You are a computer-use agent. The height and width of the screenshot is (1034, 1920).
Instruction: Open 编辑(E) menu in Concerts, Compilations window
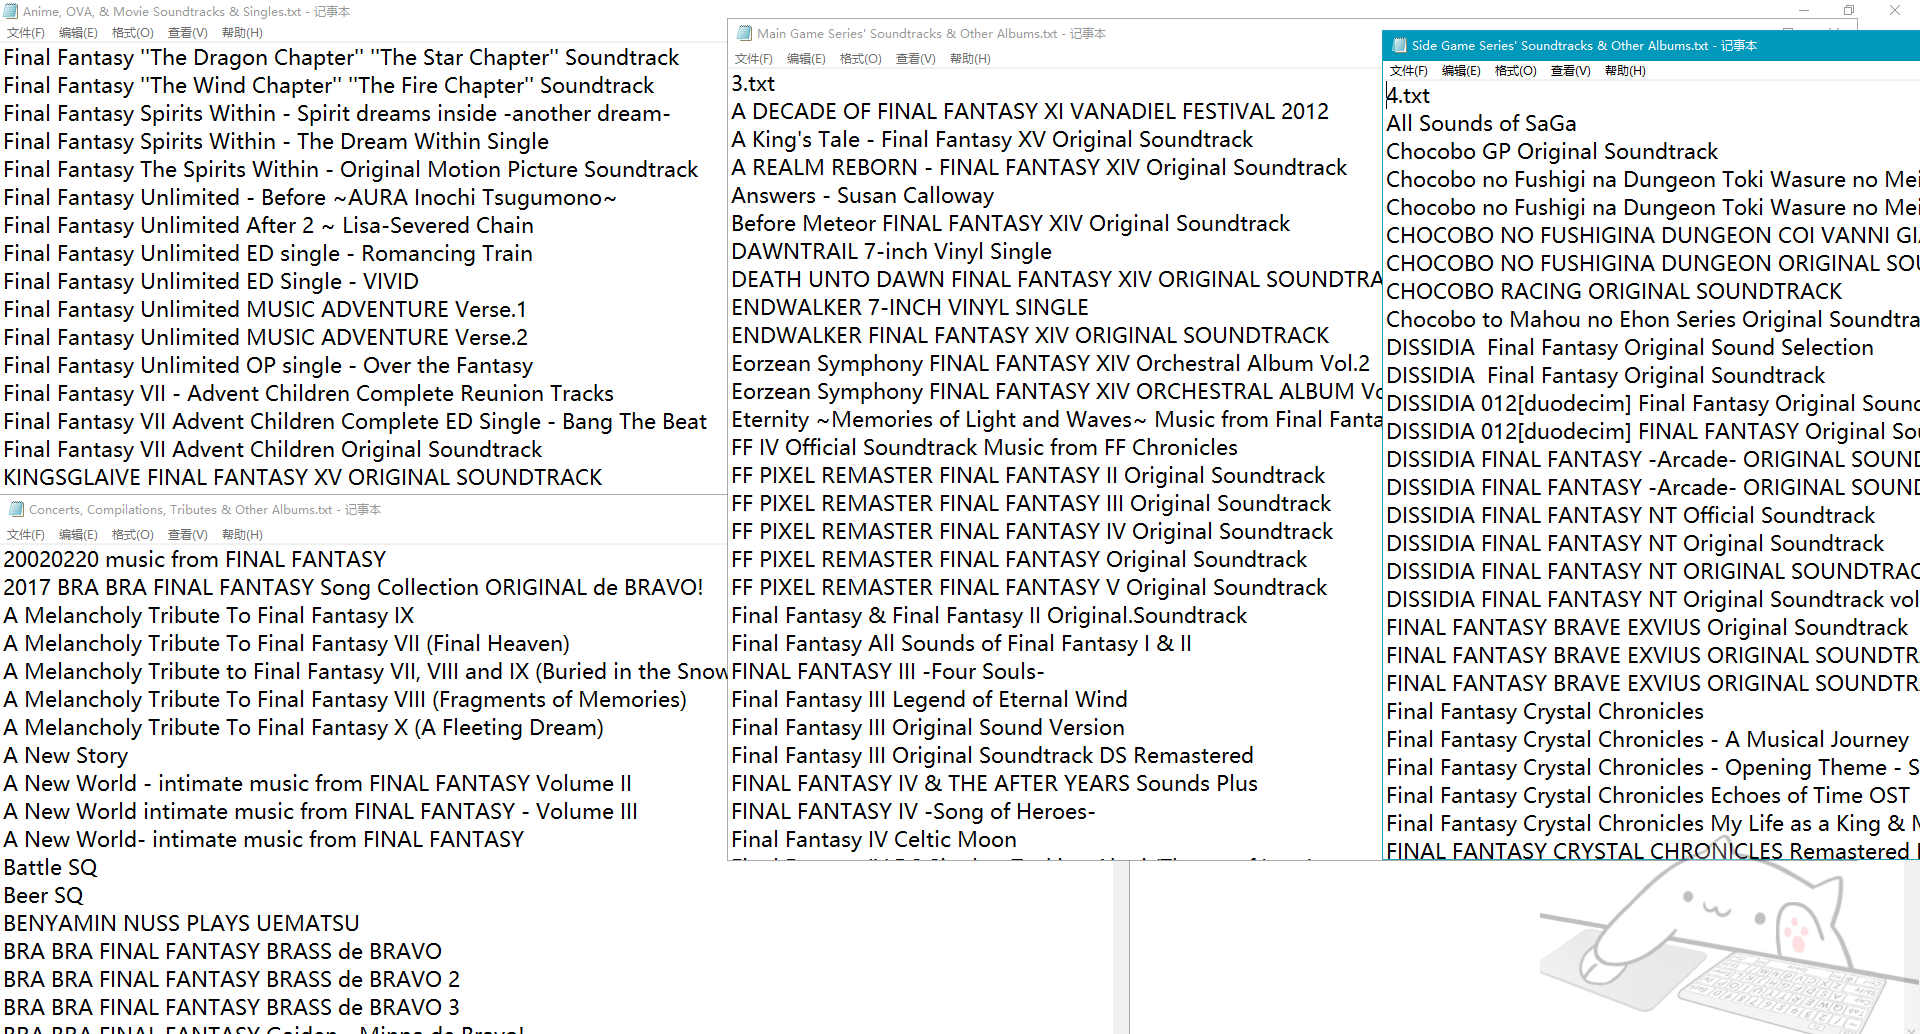[78, 535]
